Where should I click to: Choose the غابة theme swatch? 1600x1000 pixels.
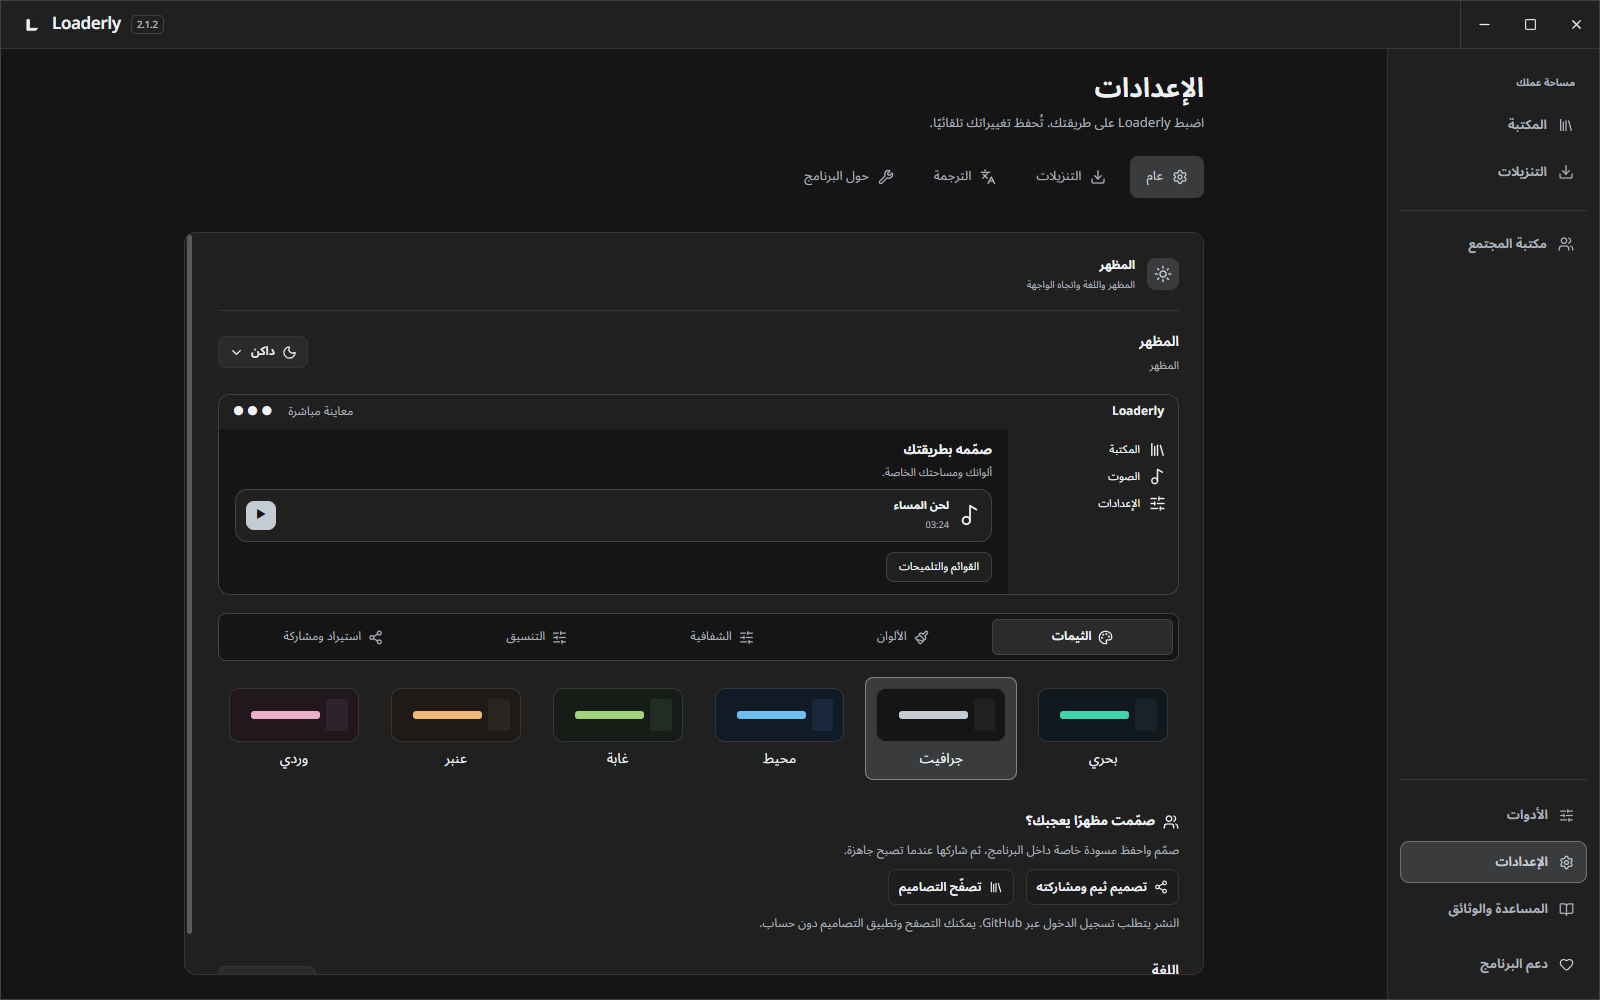pos(617,728)
